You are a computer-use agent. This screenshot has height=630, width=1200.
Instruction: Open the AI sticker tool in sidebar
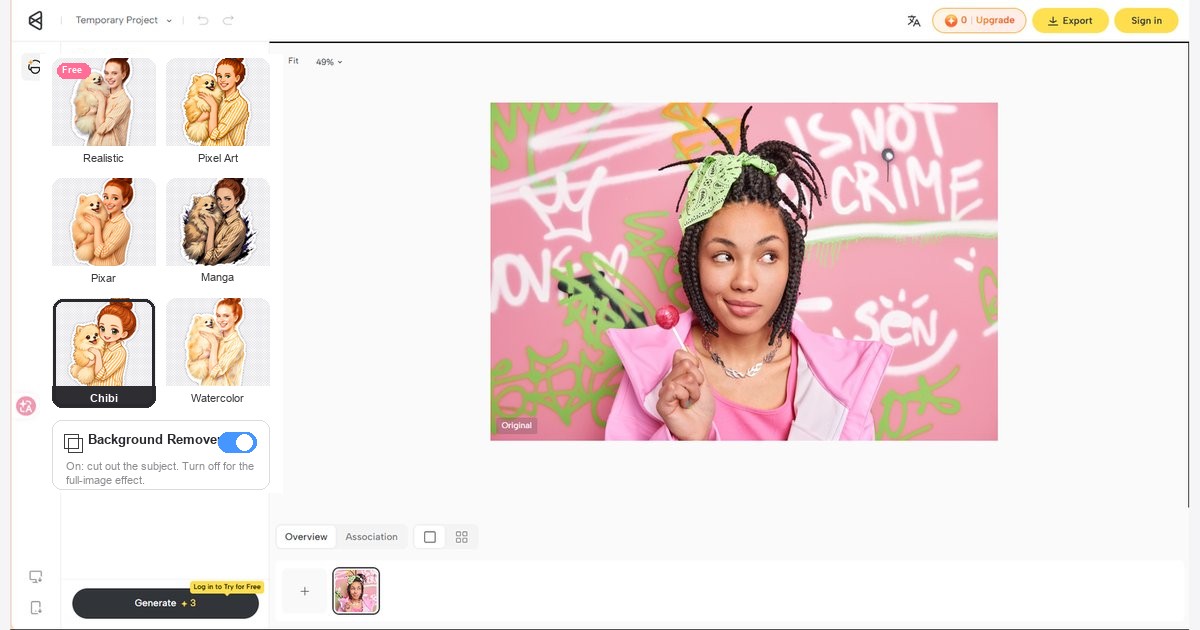pos(34,67)
